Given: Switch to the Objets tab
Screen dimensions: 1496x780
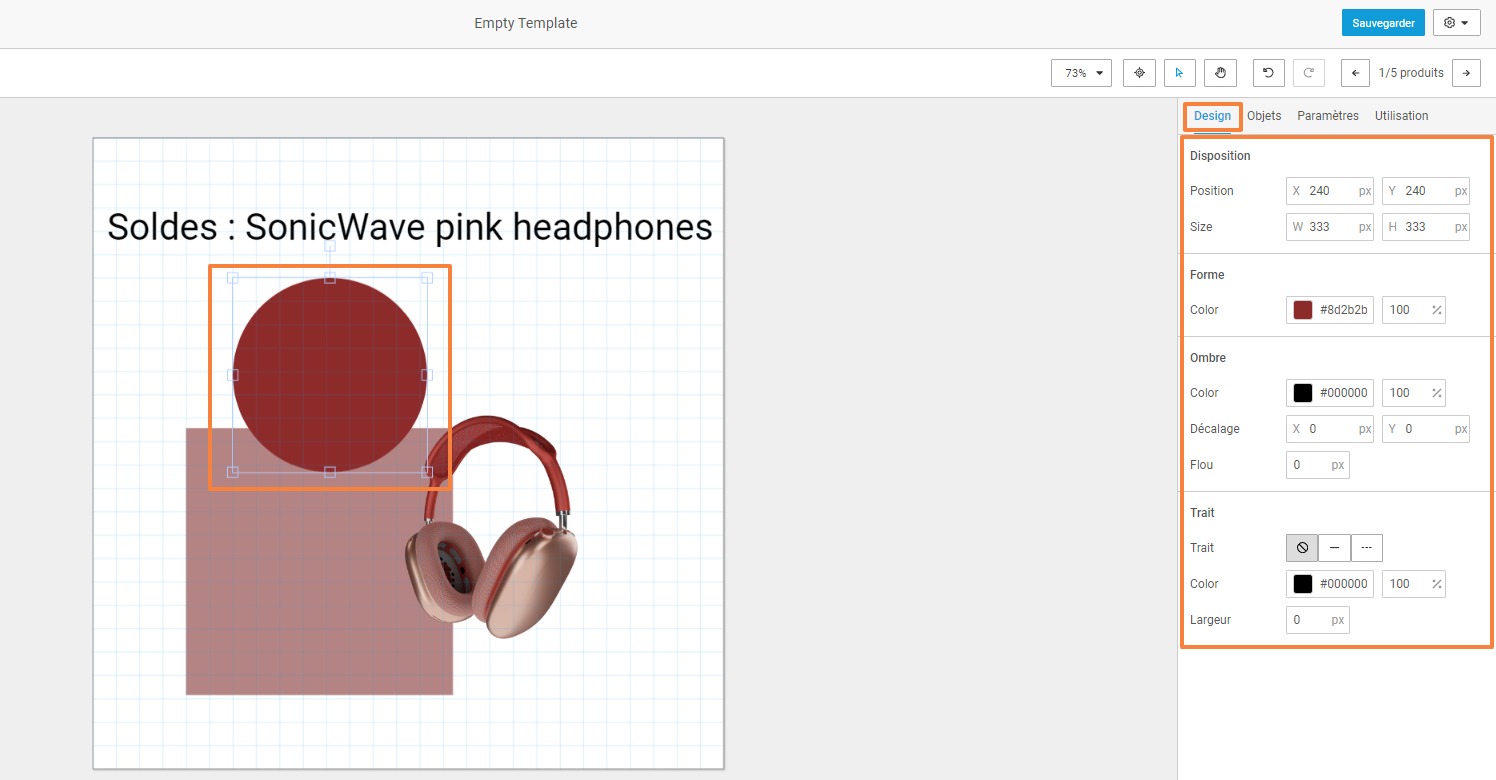Looking at the screenshot, I should pyautogui.click(x=1264, y=116).
